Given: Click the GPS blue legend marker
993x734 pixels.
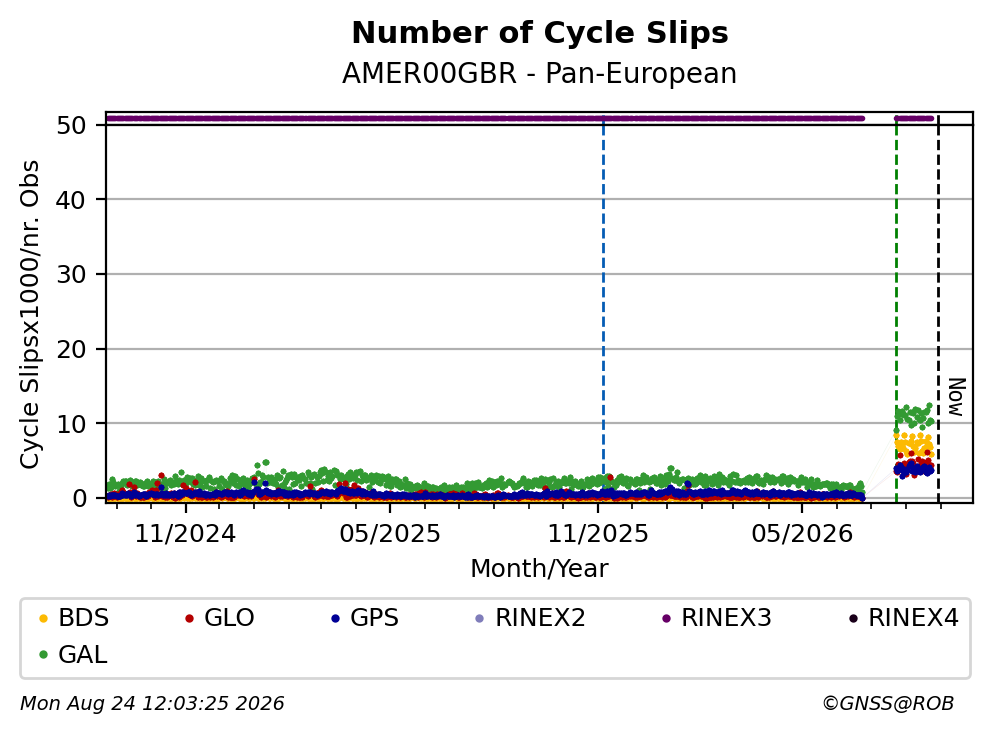Looking at the screenshot, I should coord(336,618).
